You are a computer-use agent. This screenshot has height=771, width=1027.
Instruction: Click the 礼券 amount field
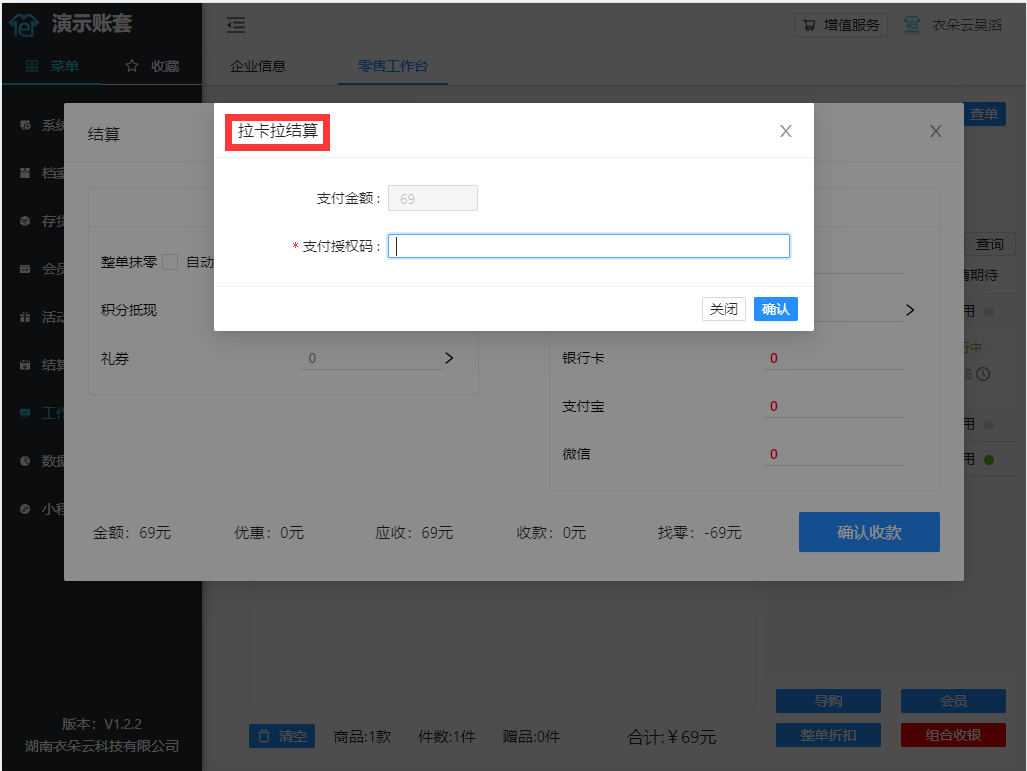(x=371, y=358)
